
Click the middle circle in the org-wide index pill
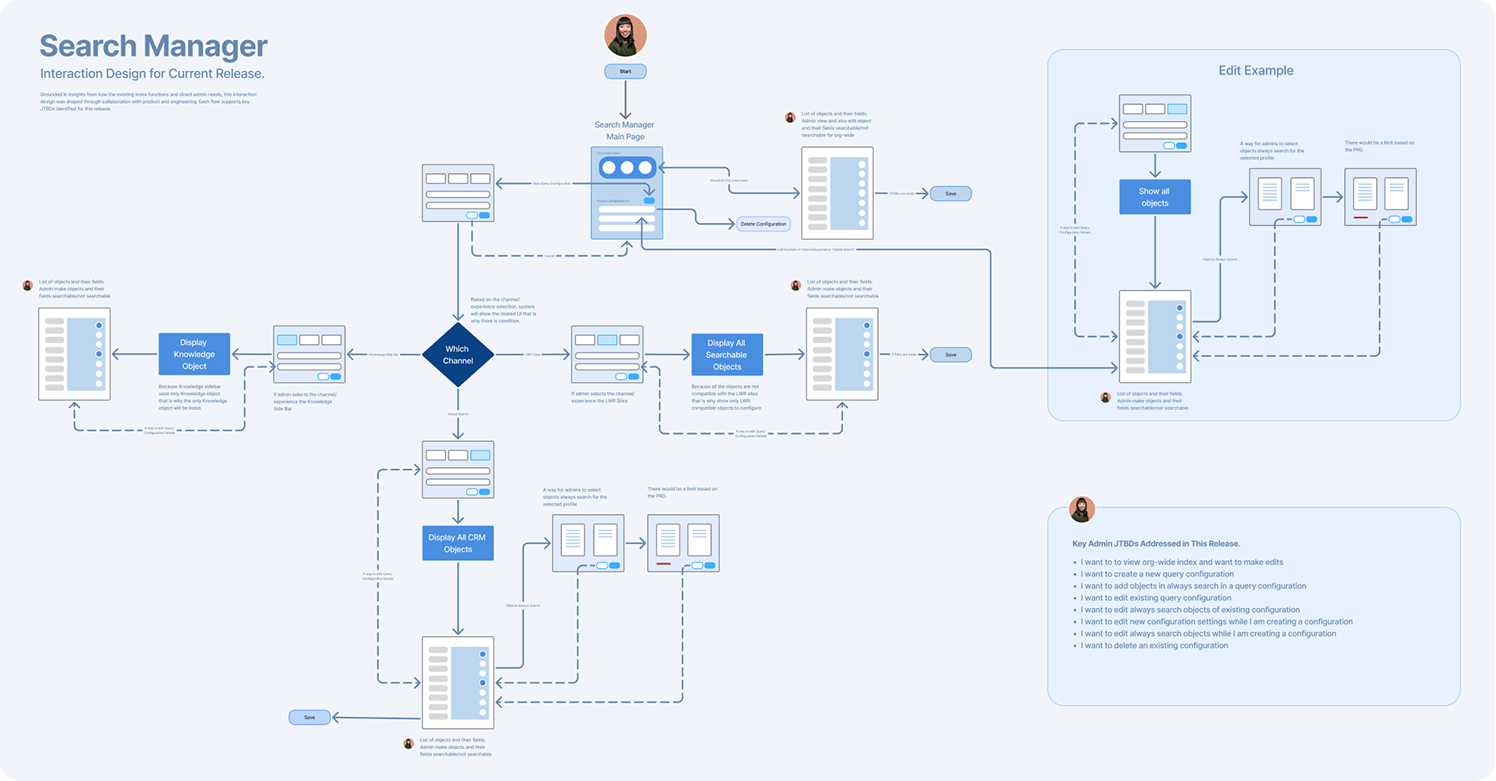628,168
